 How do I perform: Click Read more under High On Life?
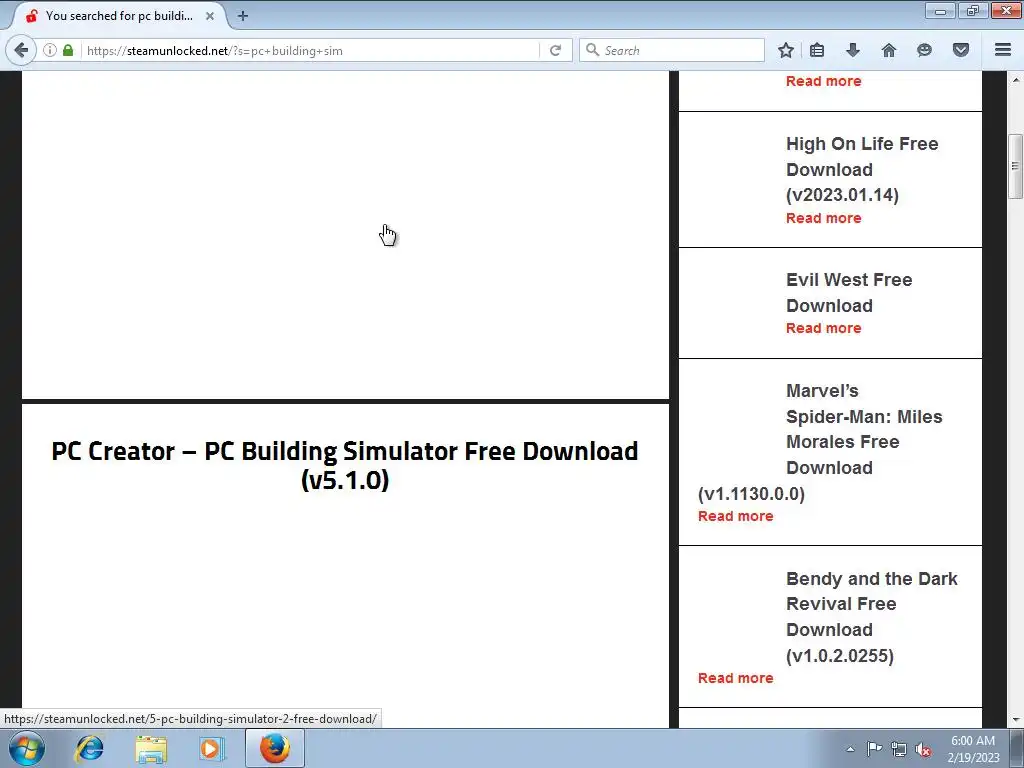point(824,218)
